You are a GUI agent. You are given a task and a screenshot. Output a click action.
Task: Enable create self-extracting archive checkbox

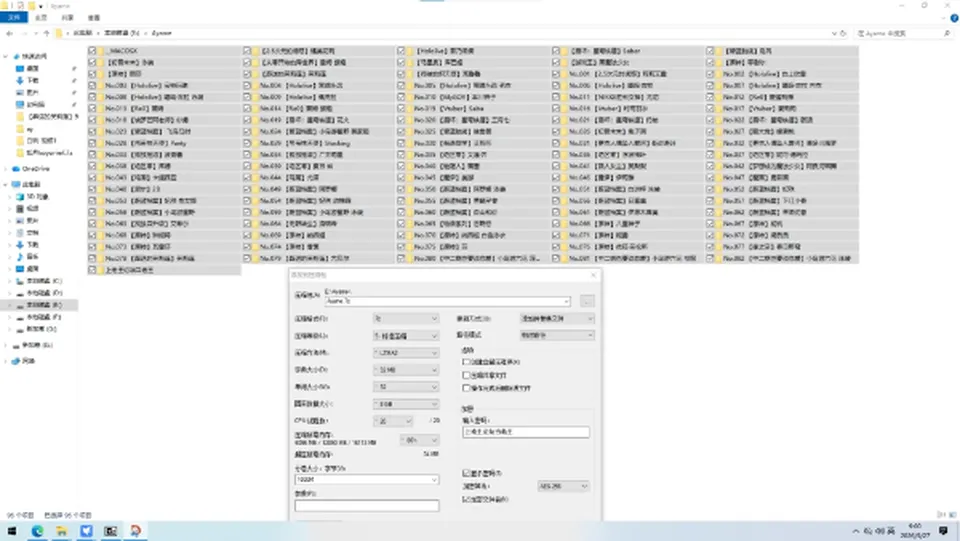click(x=466, y=362)
